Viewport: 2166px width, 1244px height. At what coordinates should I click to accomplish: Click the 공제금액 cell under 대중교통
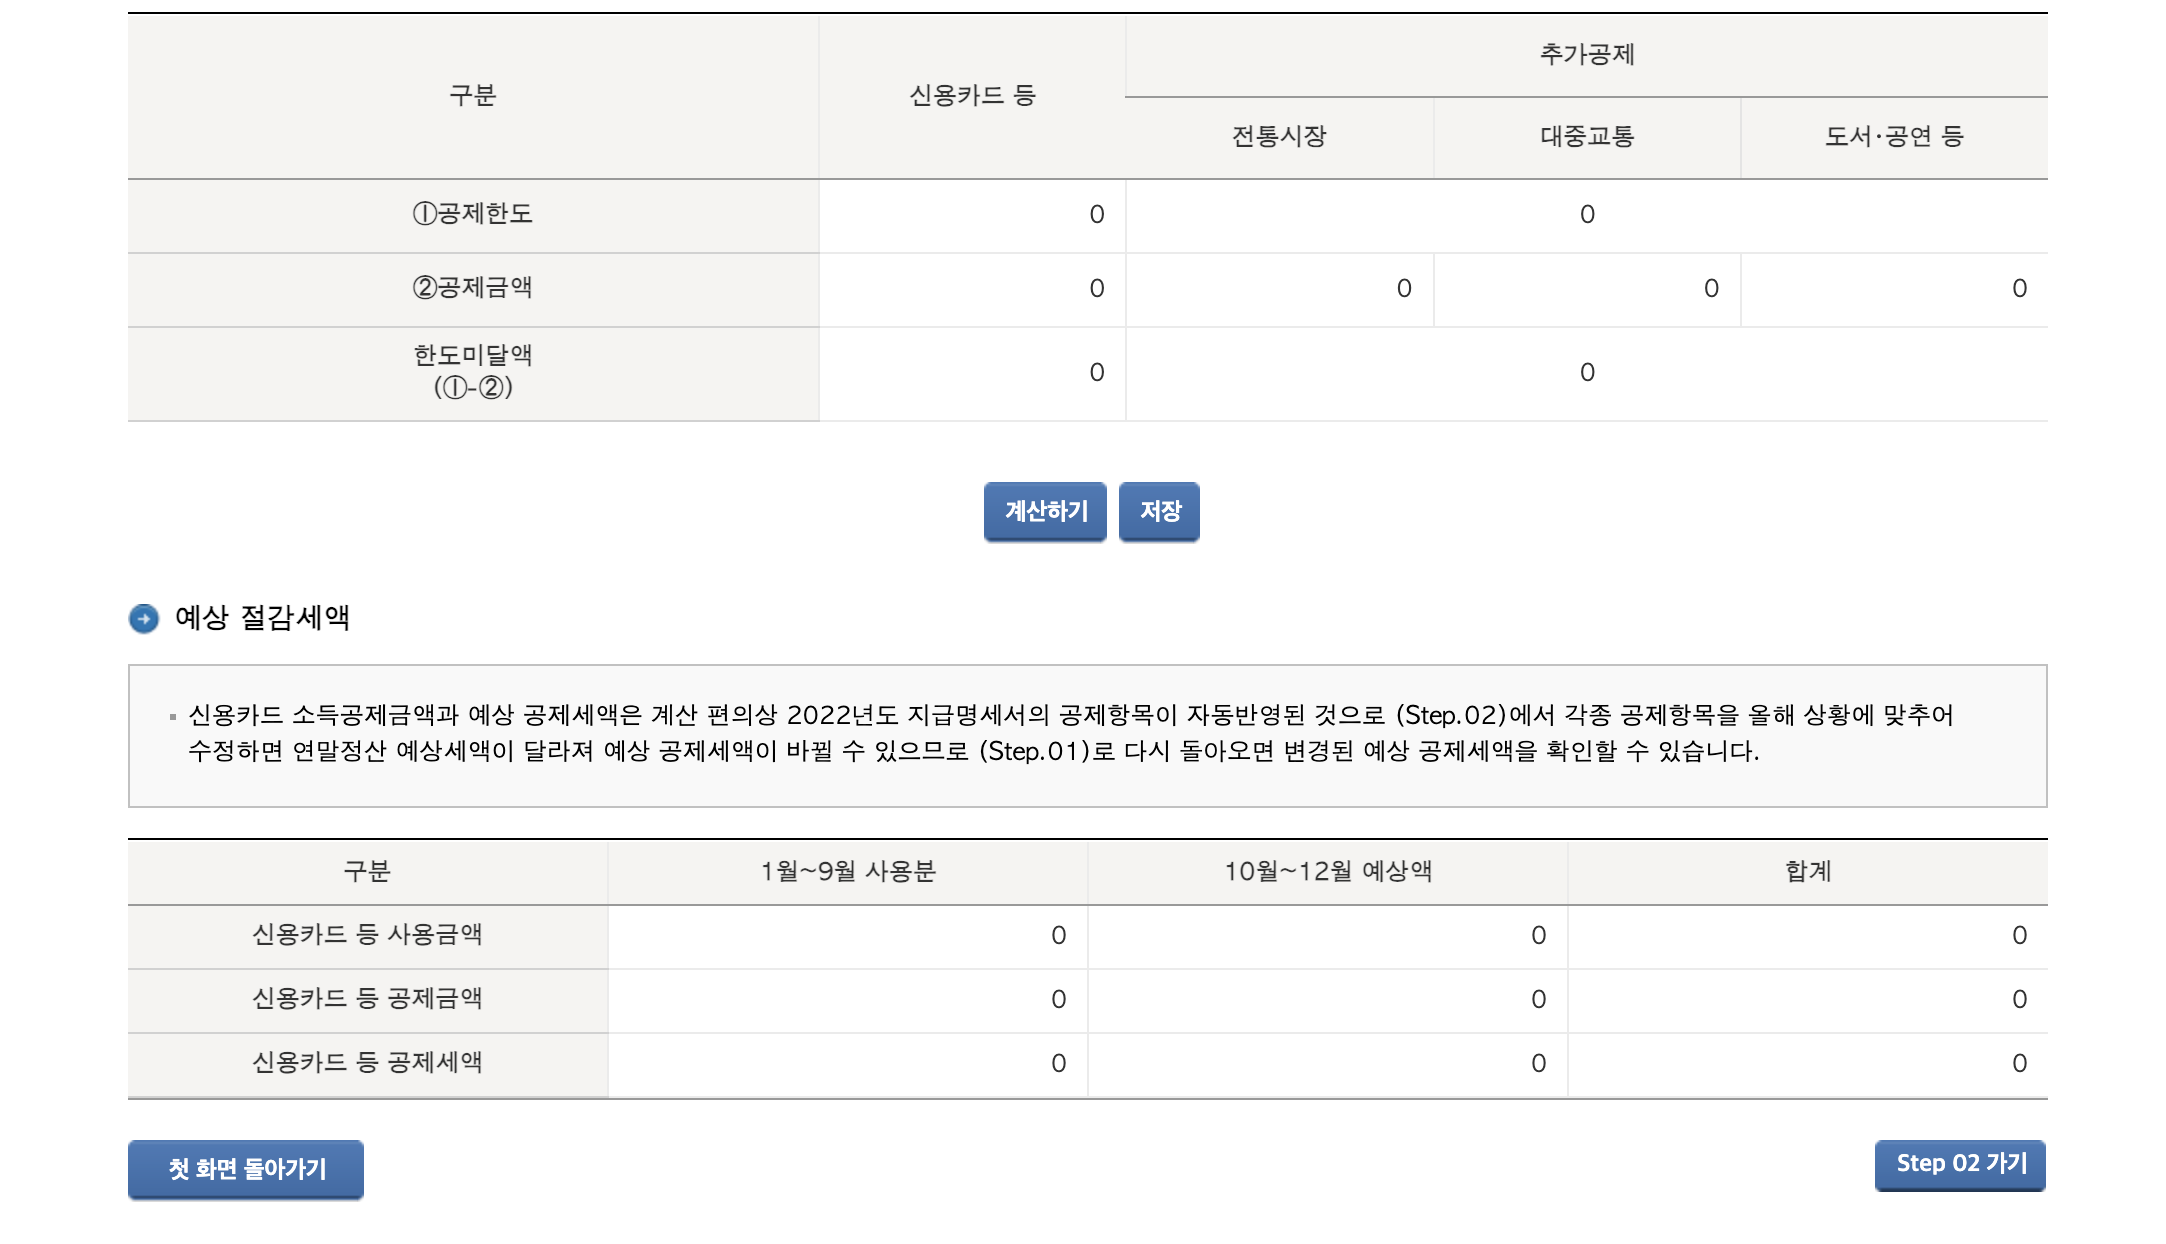(1585, 289)
